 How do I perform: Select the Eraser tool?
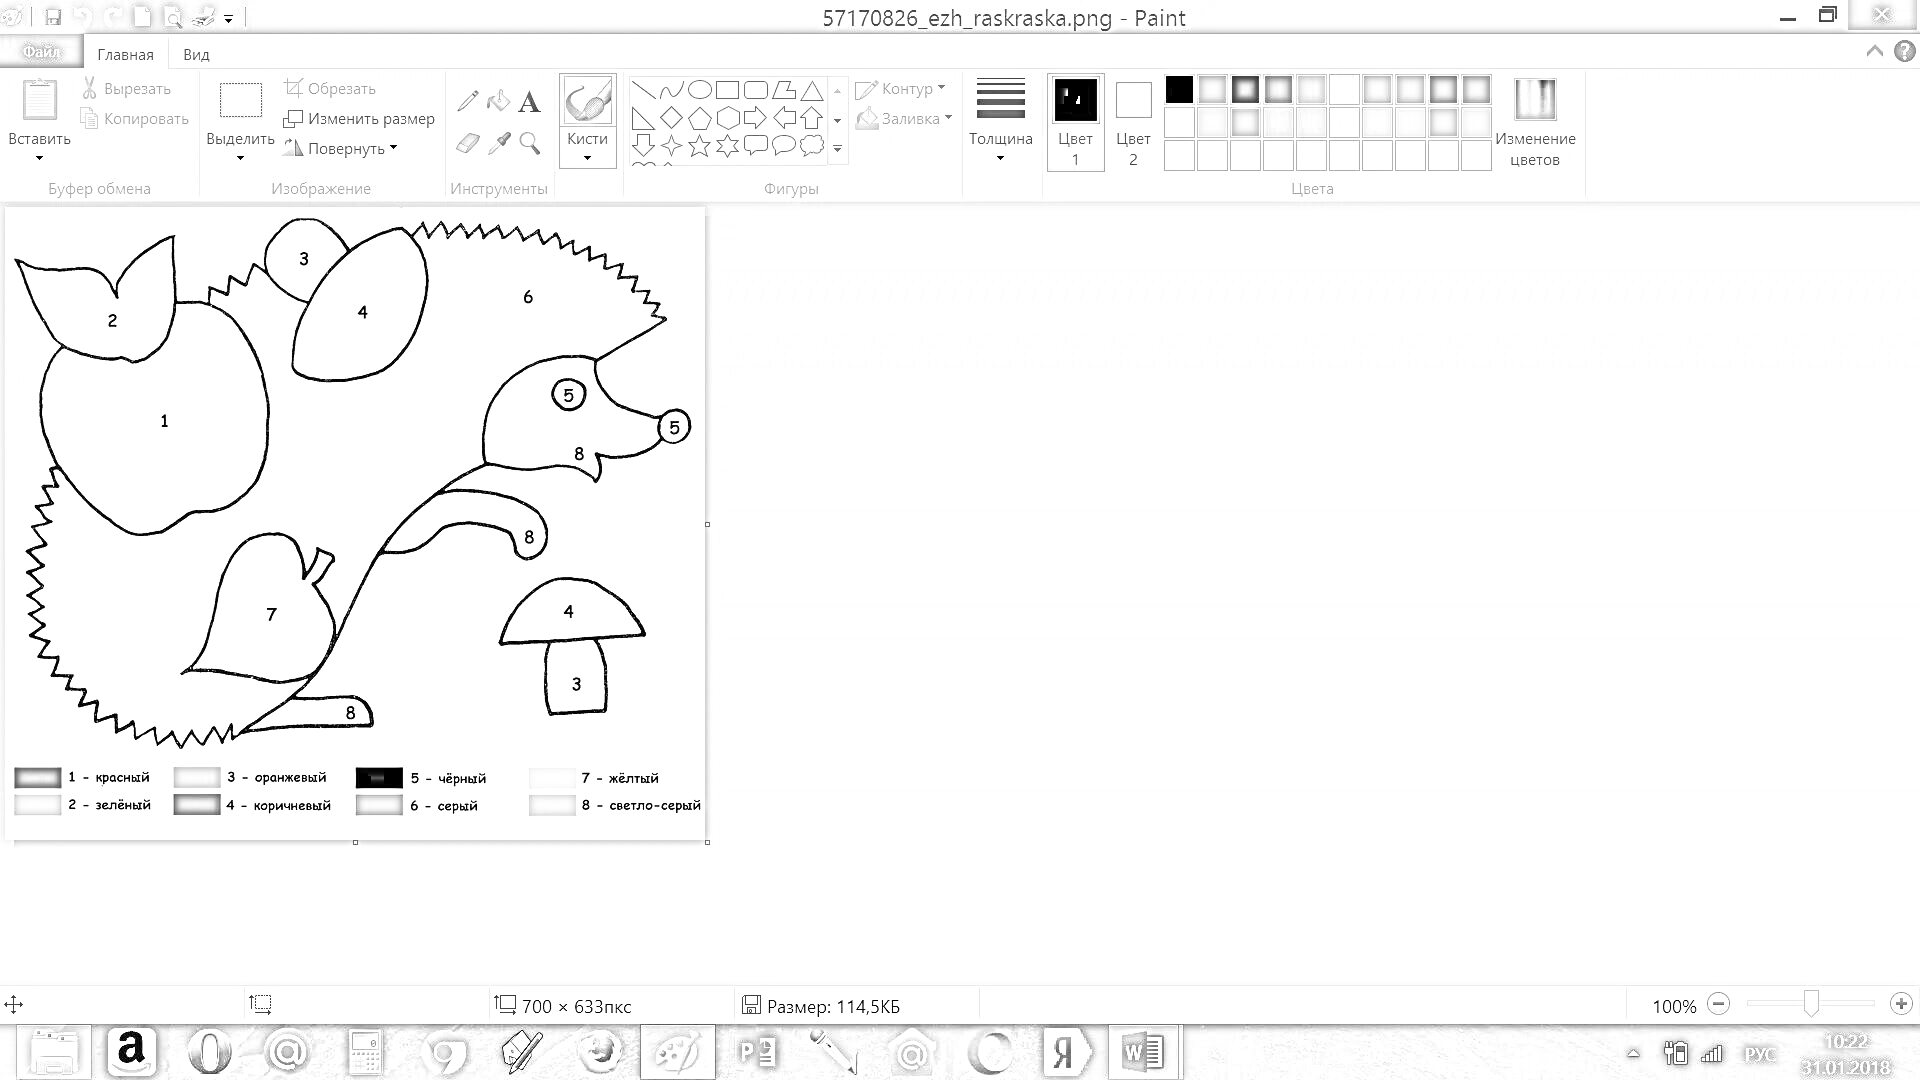coord(467,144)
